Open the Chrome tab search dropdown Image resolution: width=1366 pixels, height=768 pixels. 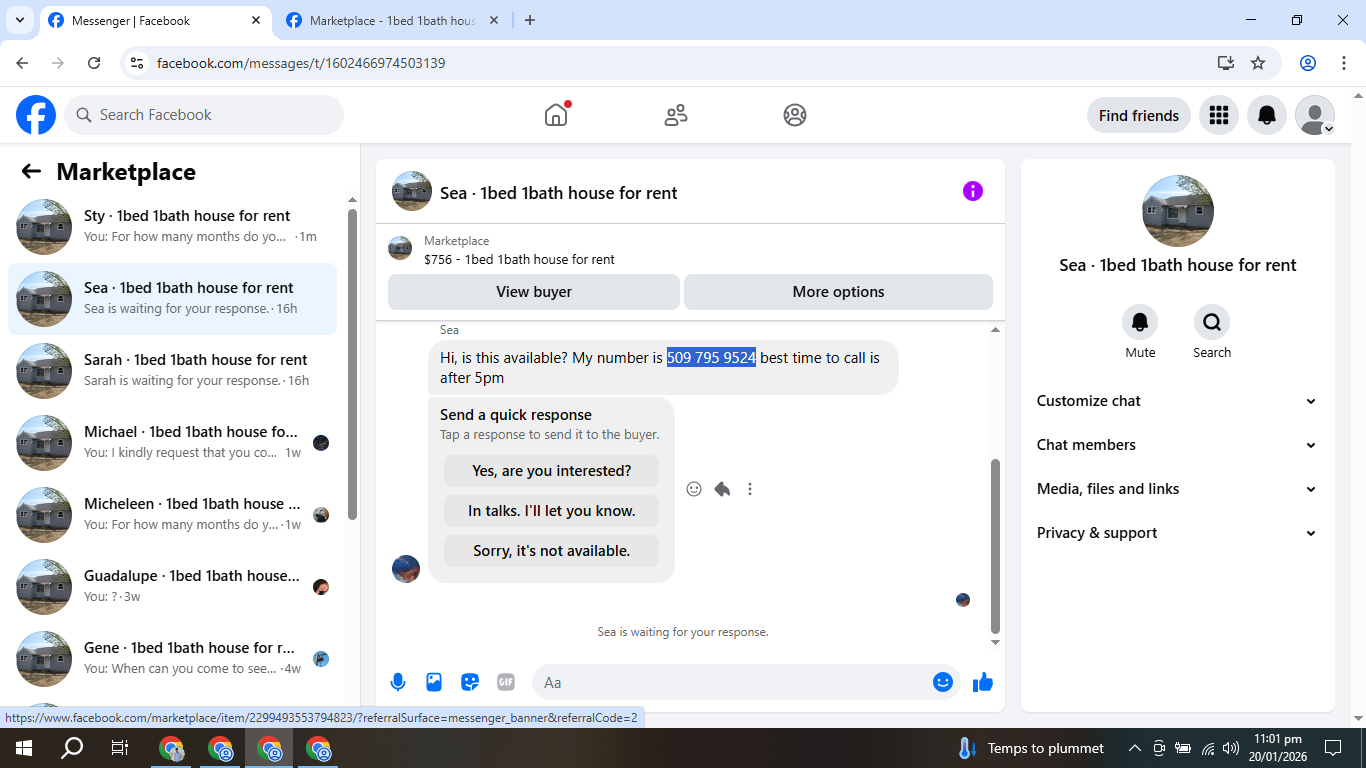[x=19, y=20]
